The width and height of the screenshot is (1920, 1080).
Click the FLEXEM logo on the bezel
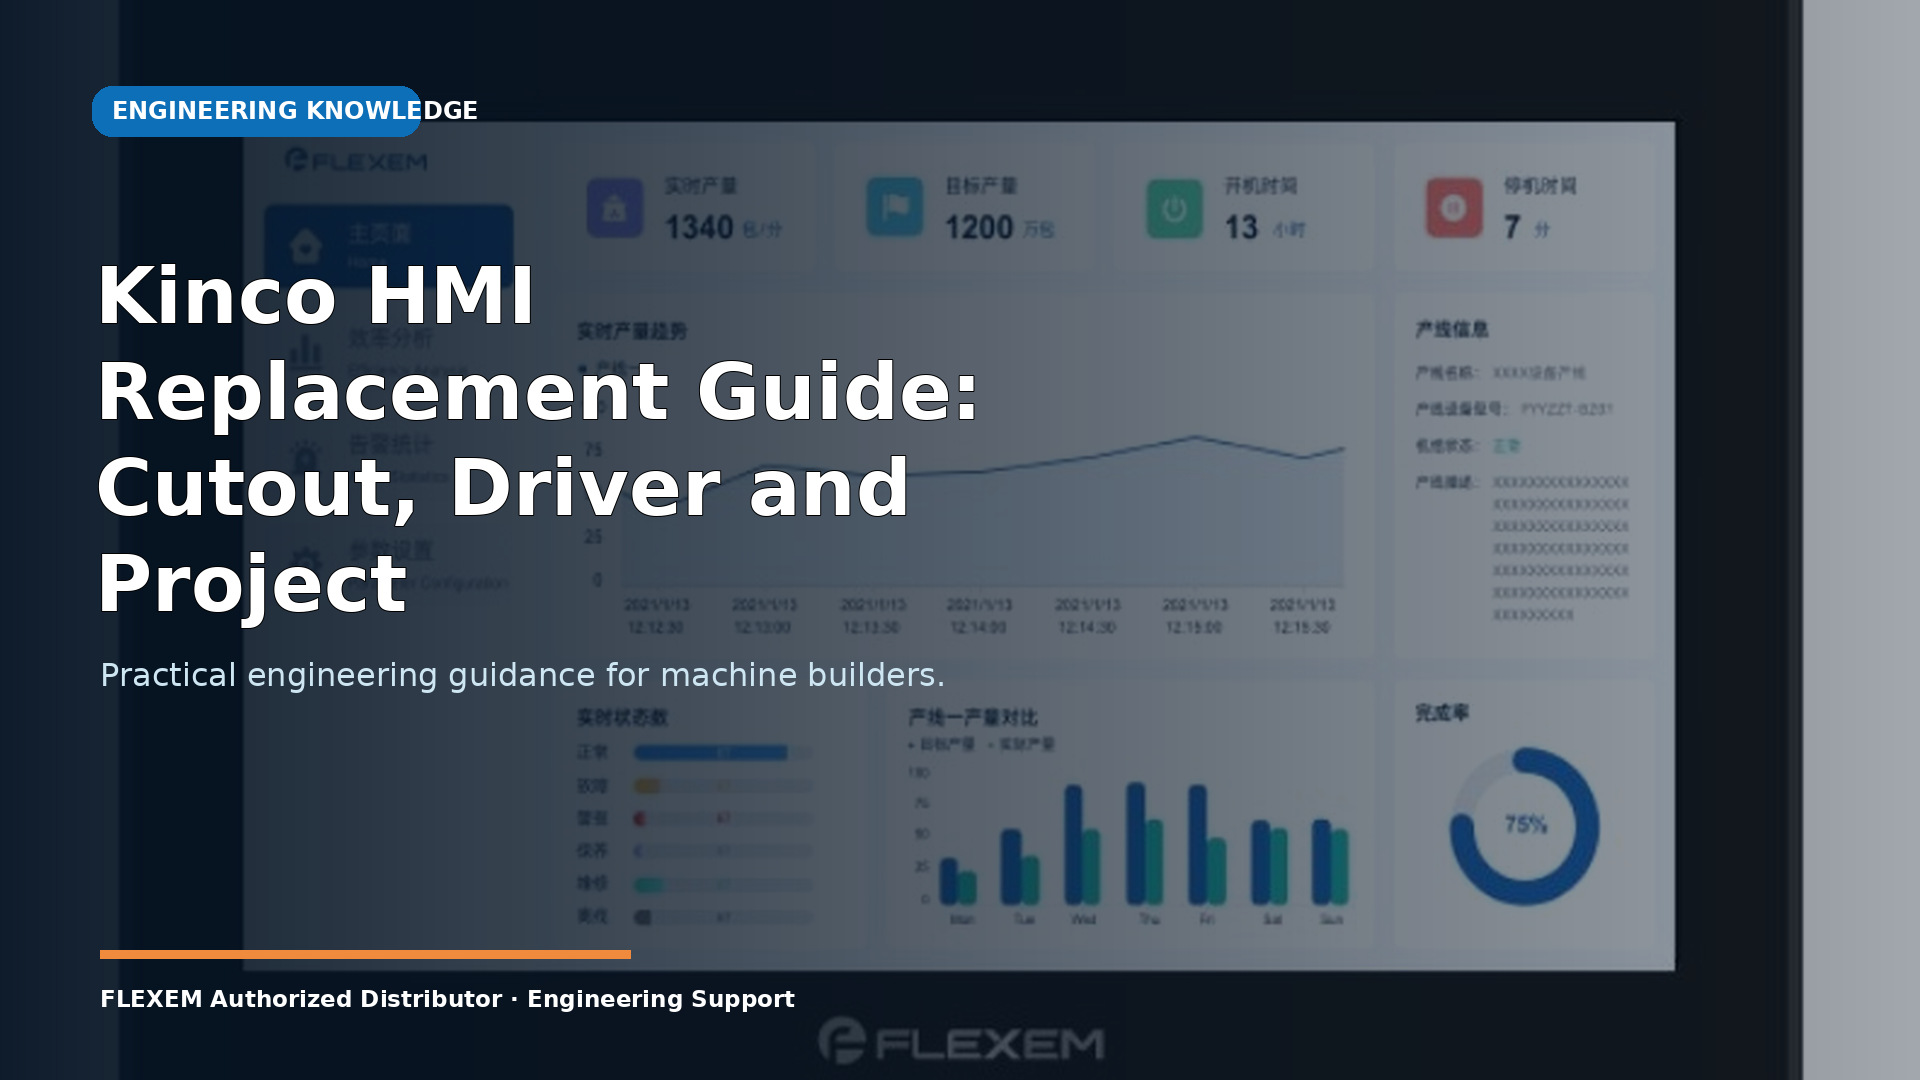[961, 1041]
